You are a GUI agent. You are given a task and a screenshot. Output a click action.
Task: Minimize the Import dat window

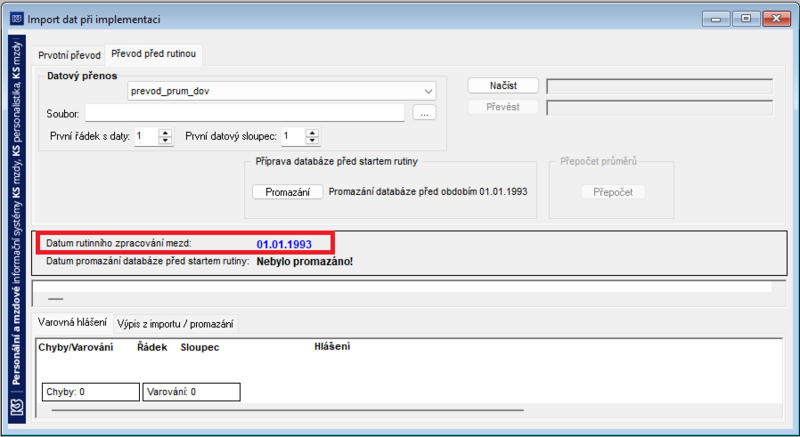[716, 19]
